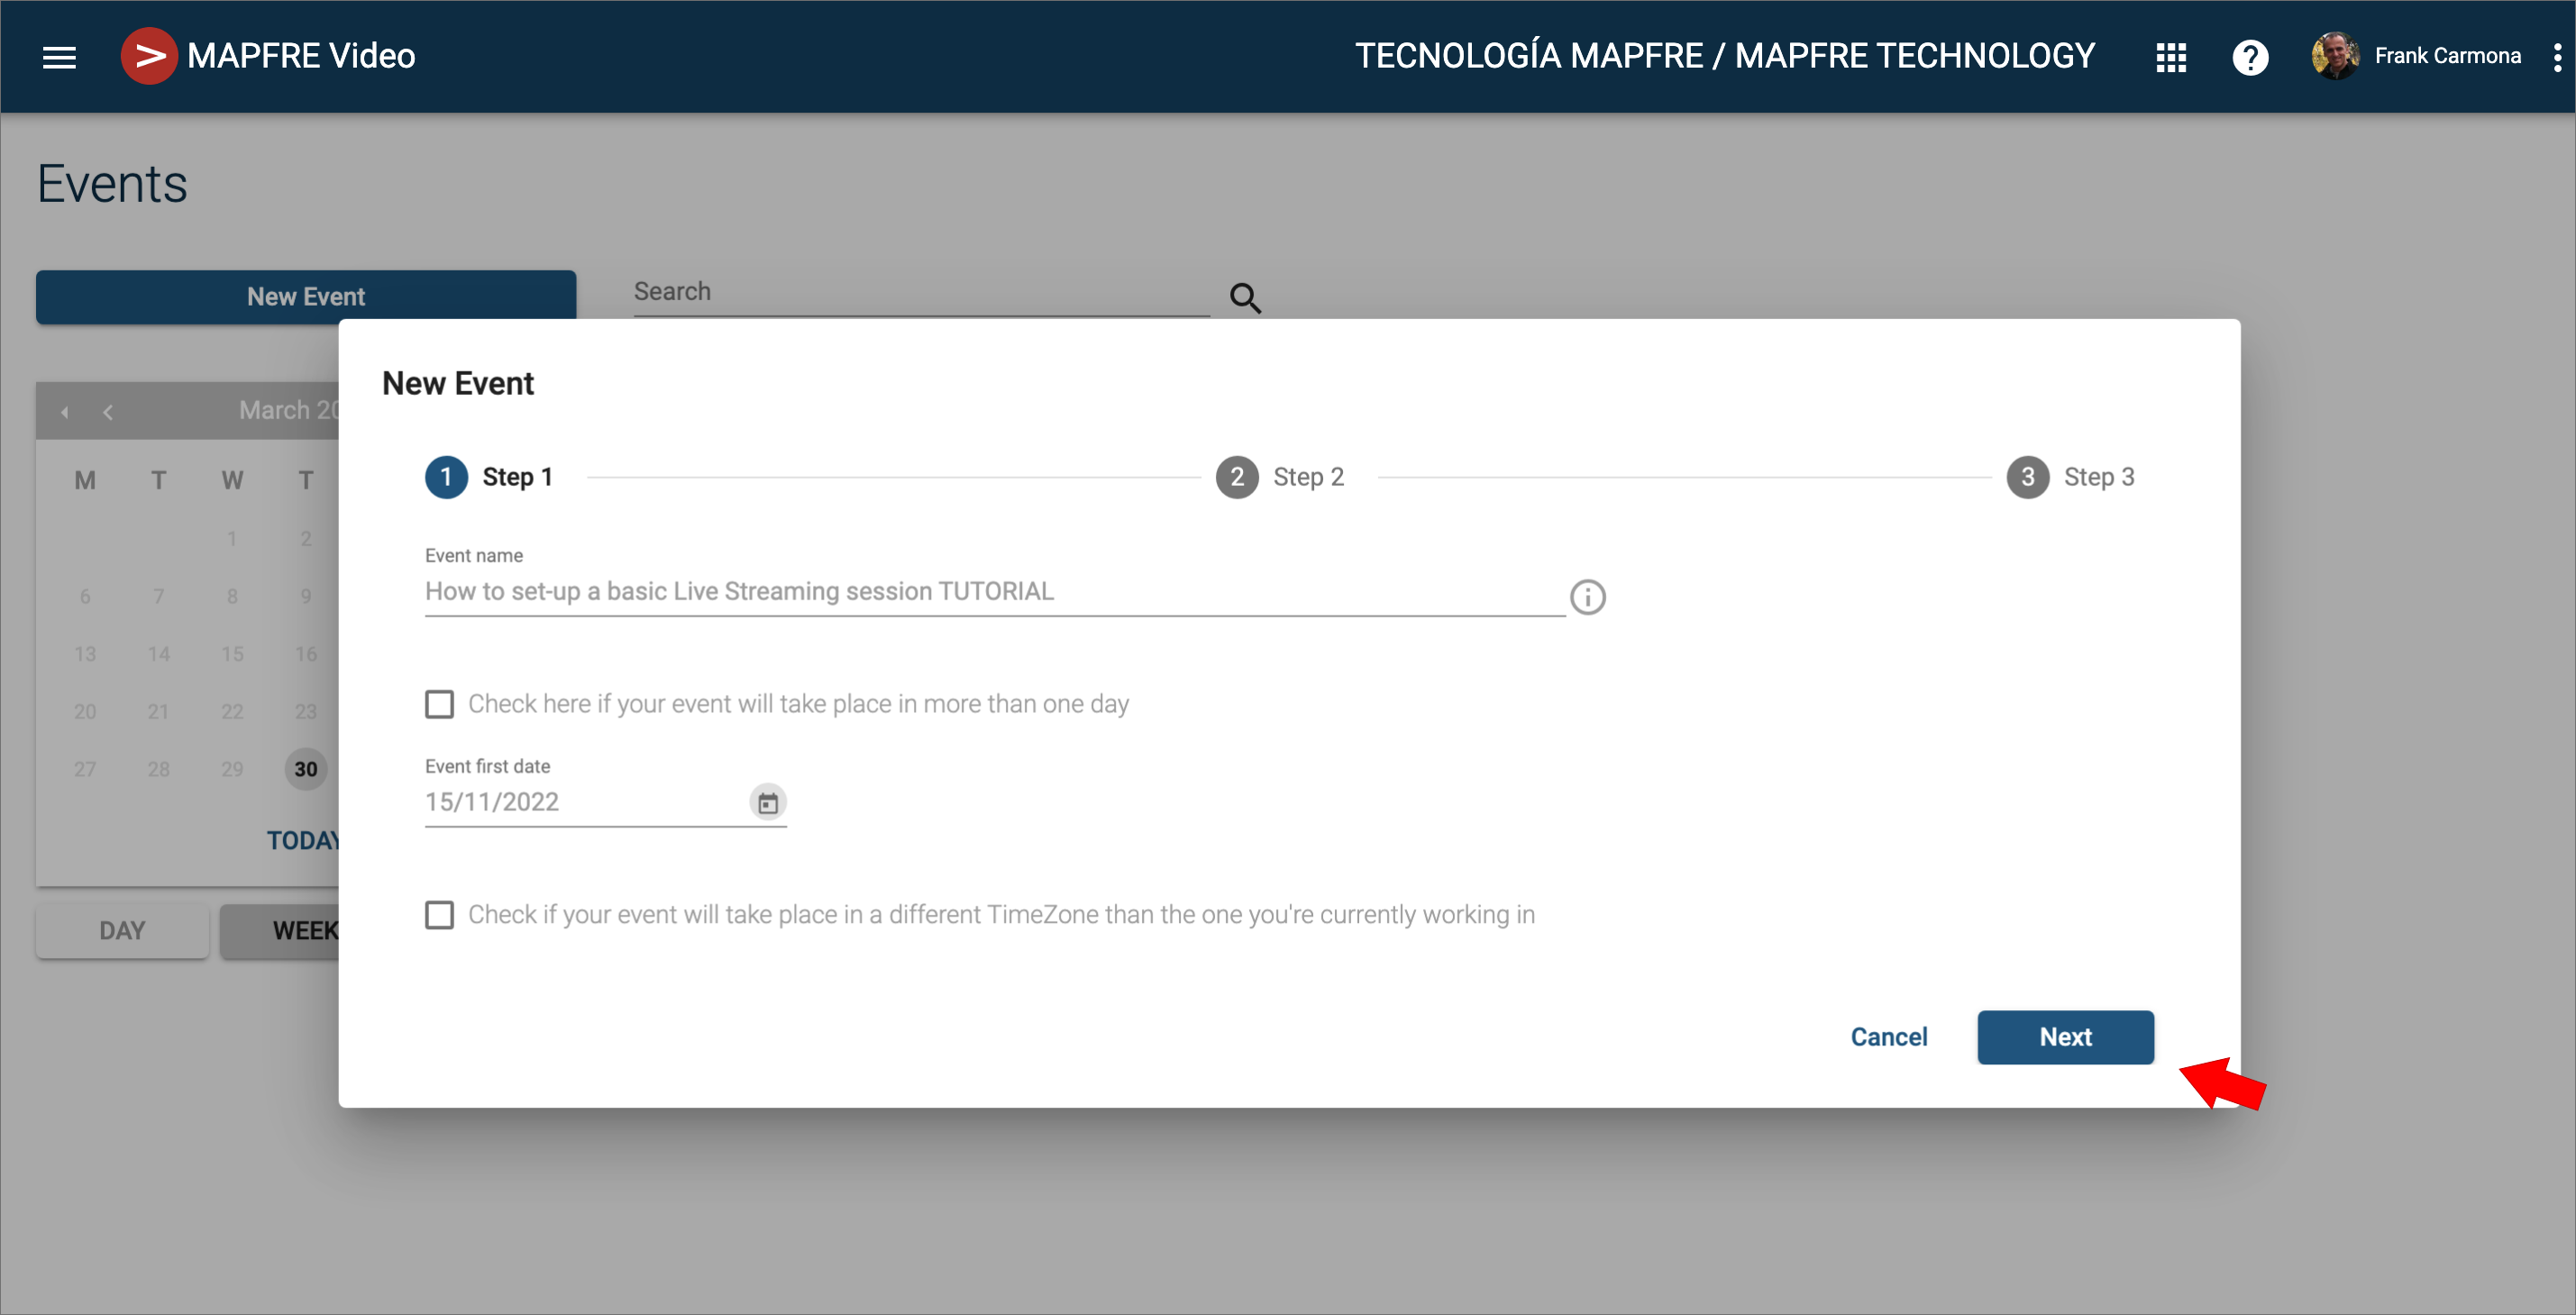
Task: Click the Next button
Action: 2065,1037
